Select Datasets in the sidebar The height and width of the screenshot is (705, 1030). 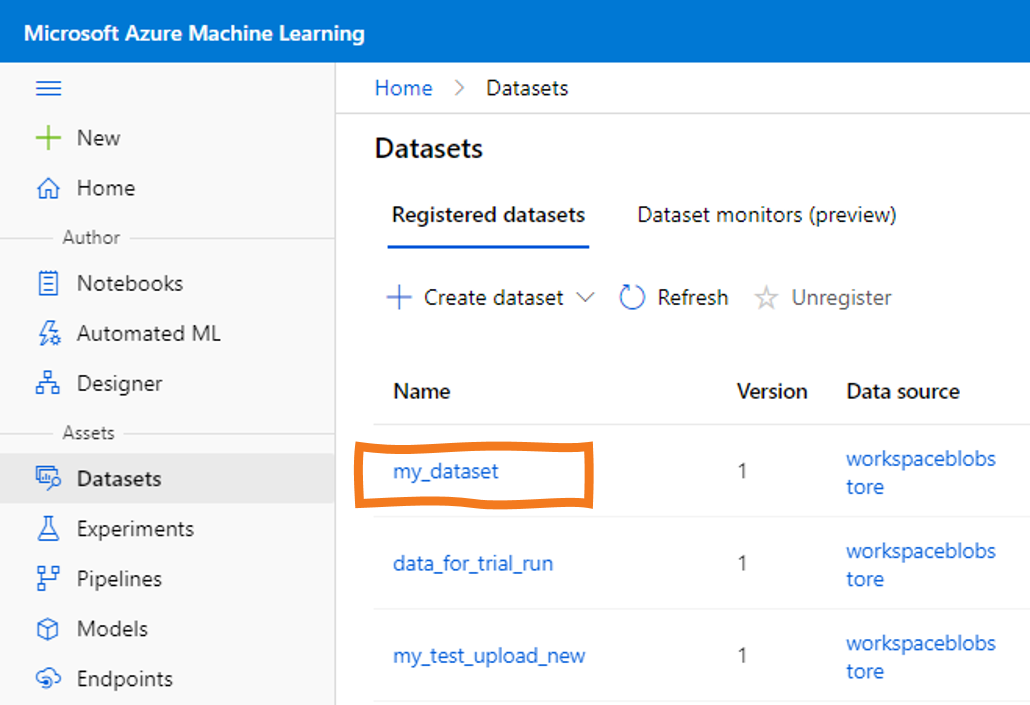(118, 479)
